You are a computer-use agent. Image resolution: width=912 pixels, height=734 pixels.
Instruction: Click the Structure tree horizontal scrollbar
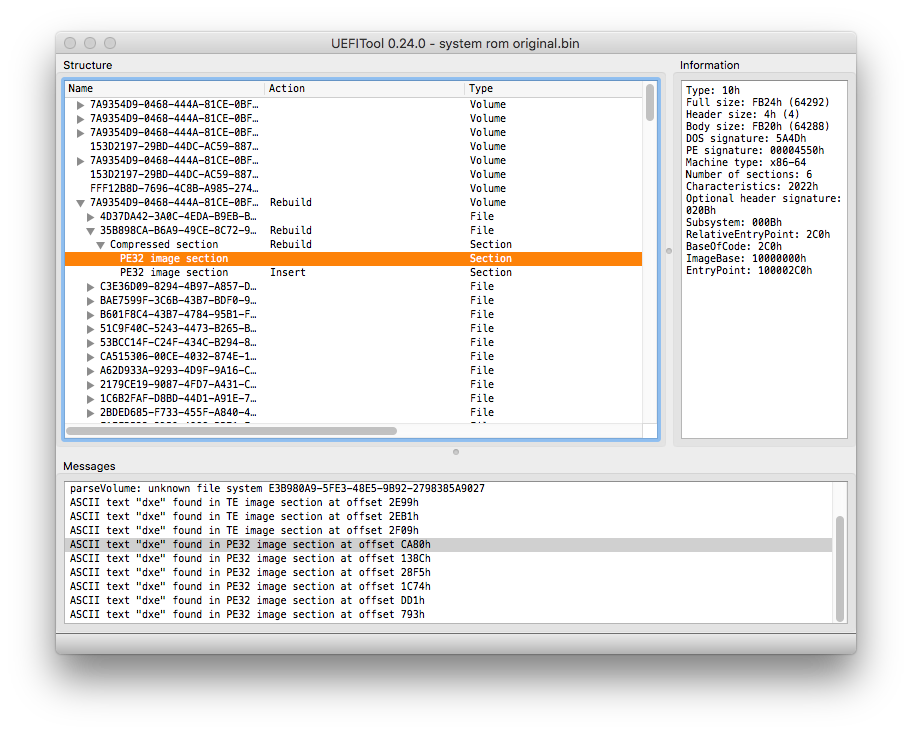click(x=231, y=431)
